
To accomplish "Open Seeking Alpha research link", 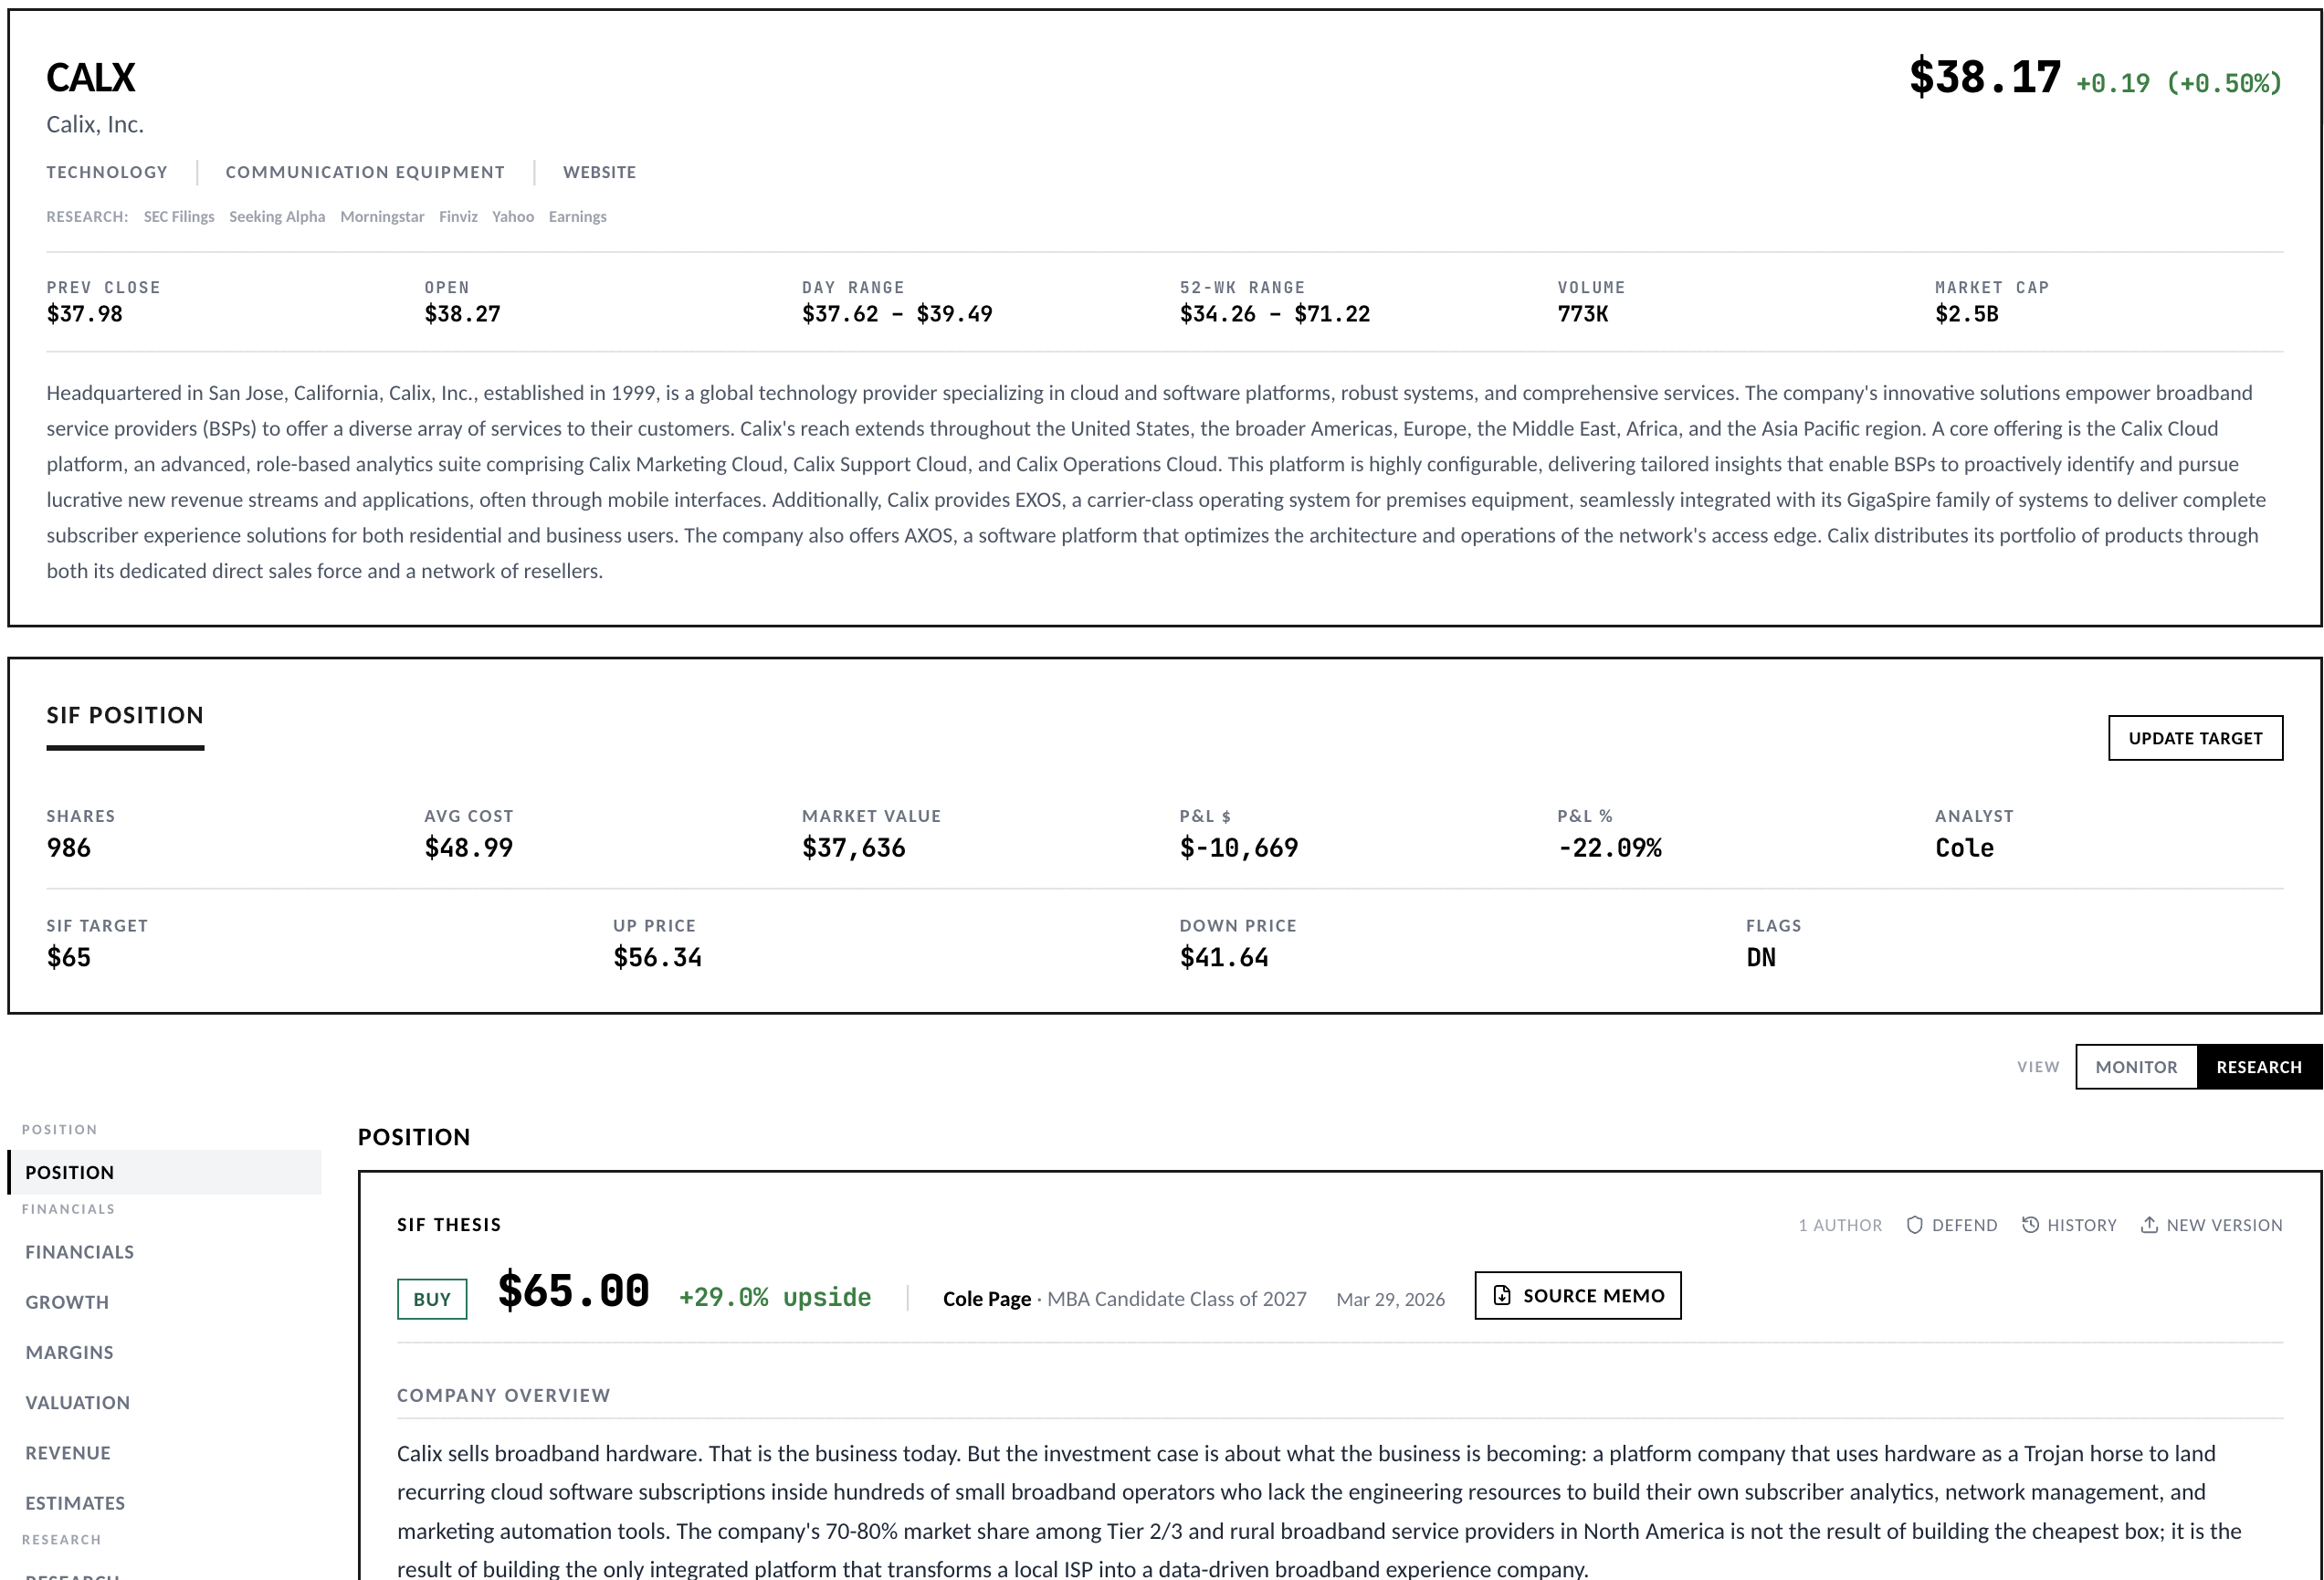I will [277, 216].
